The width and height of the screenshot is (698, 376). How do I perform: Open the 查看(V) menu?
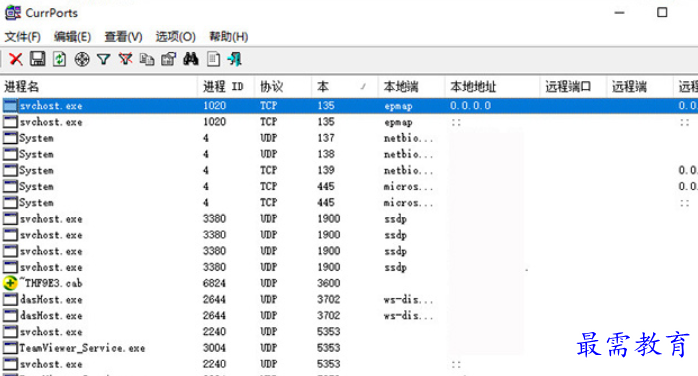(x=123, y=36)
